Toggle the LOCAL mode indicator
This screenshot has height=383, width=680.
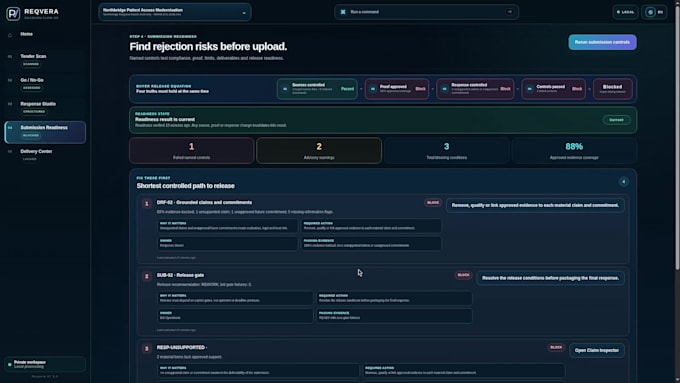[625, 12]
